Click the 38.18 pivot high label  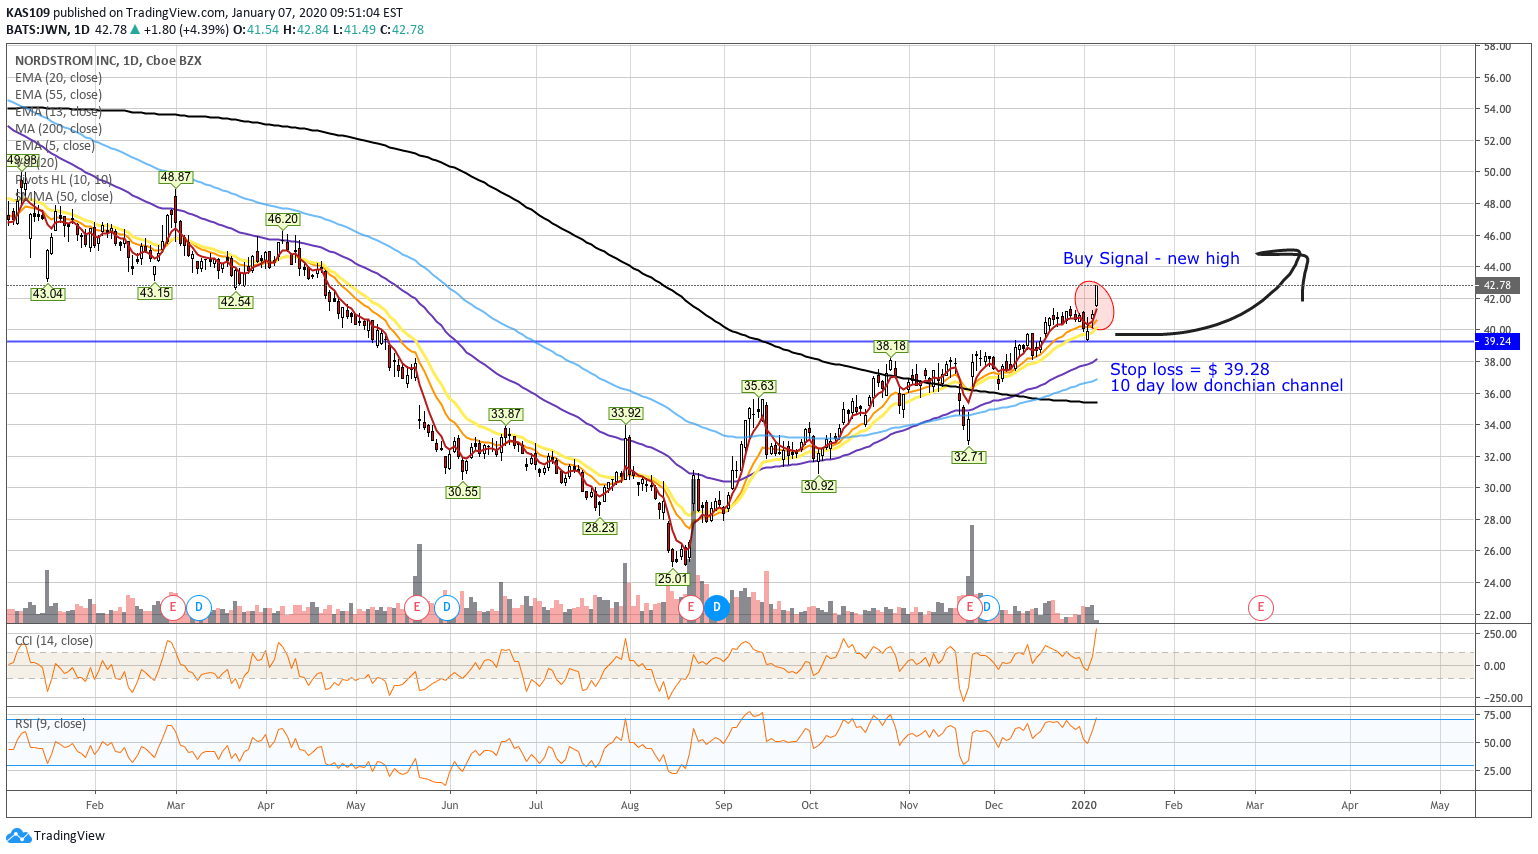(891, 347)
